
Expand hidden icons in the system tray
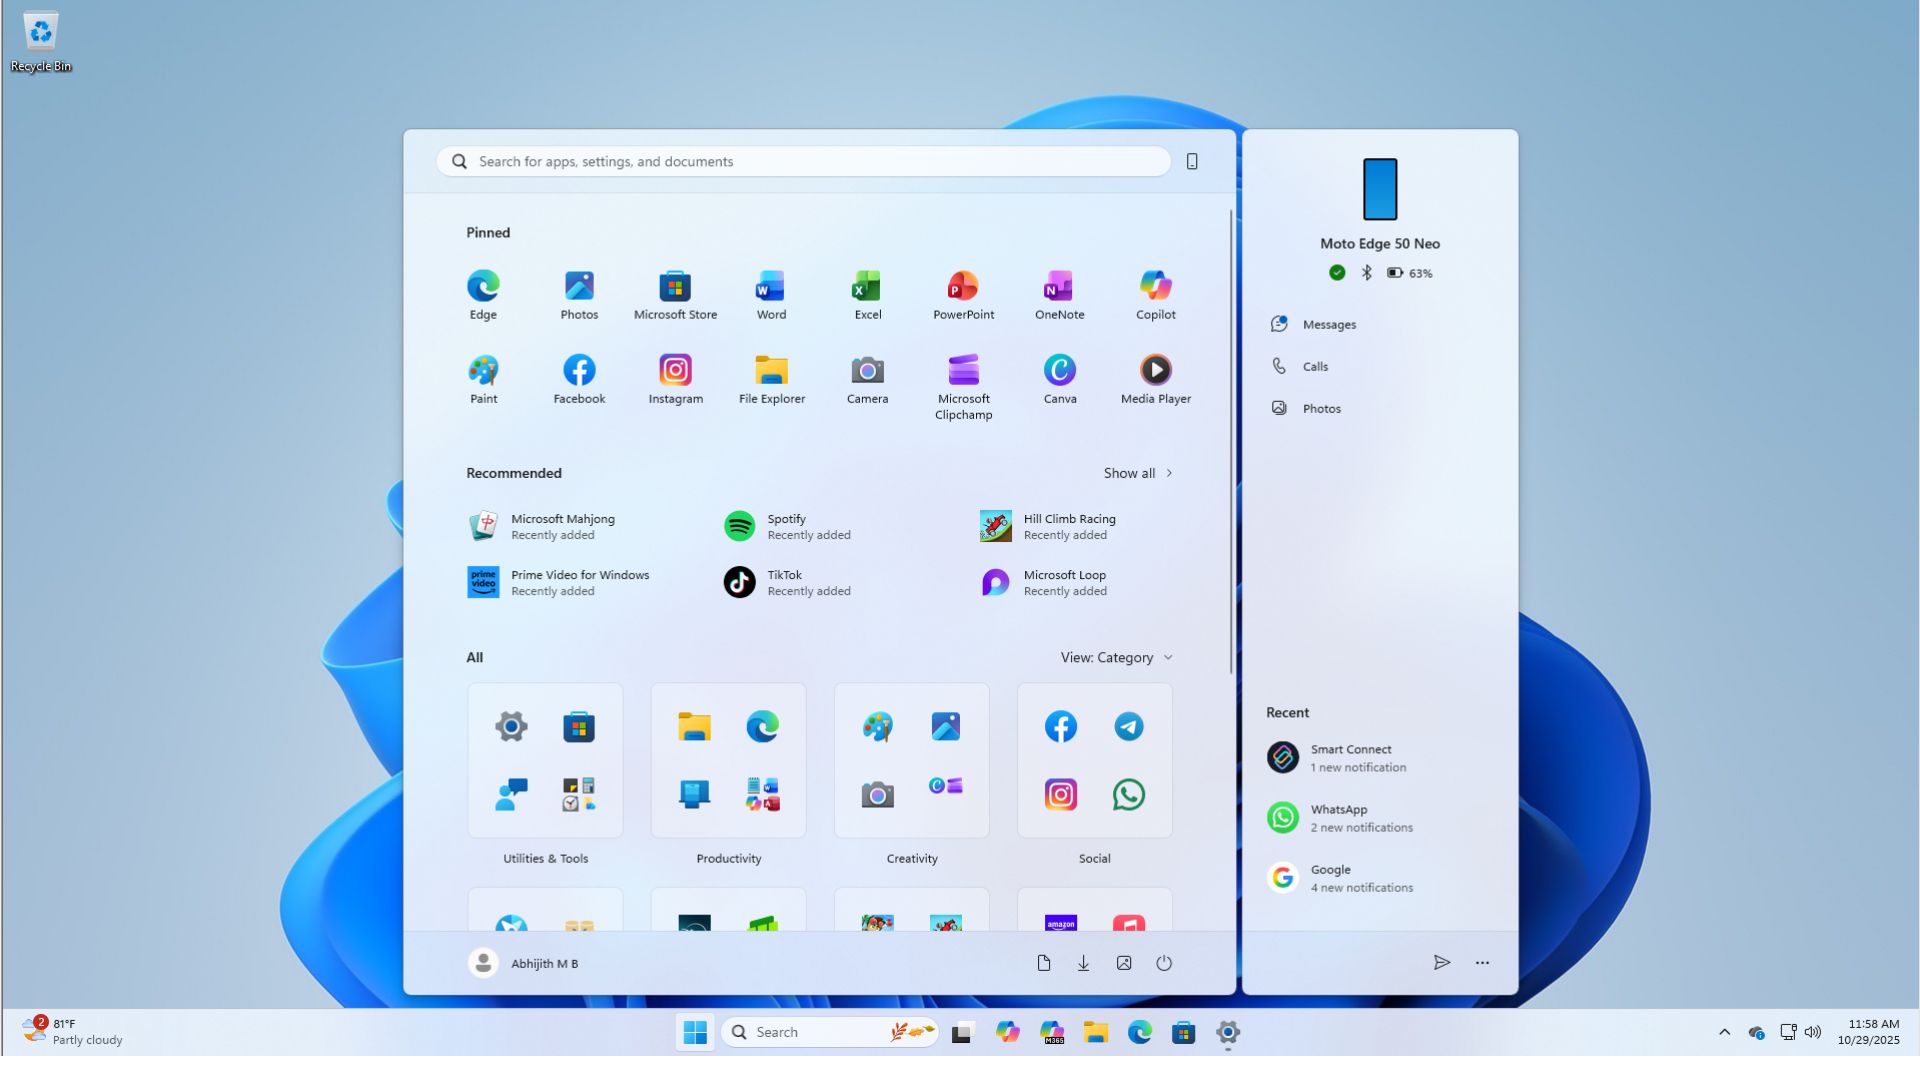[1723, 1032]
